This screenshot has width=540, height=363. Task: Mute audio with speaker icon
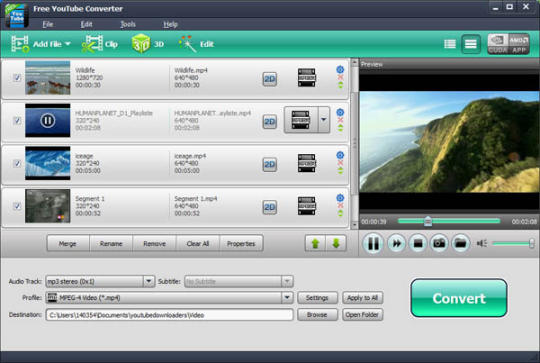[x=481, y=244]
